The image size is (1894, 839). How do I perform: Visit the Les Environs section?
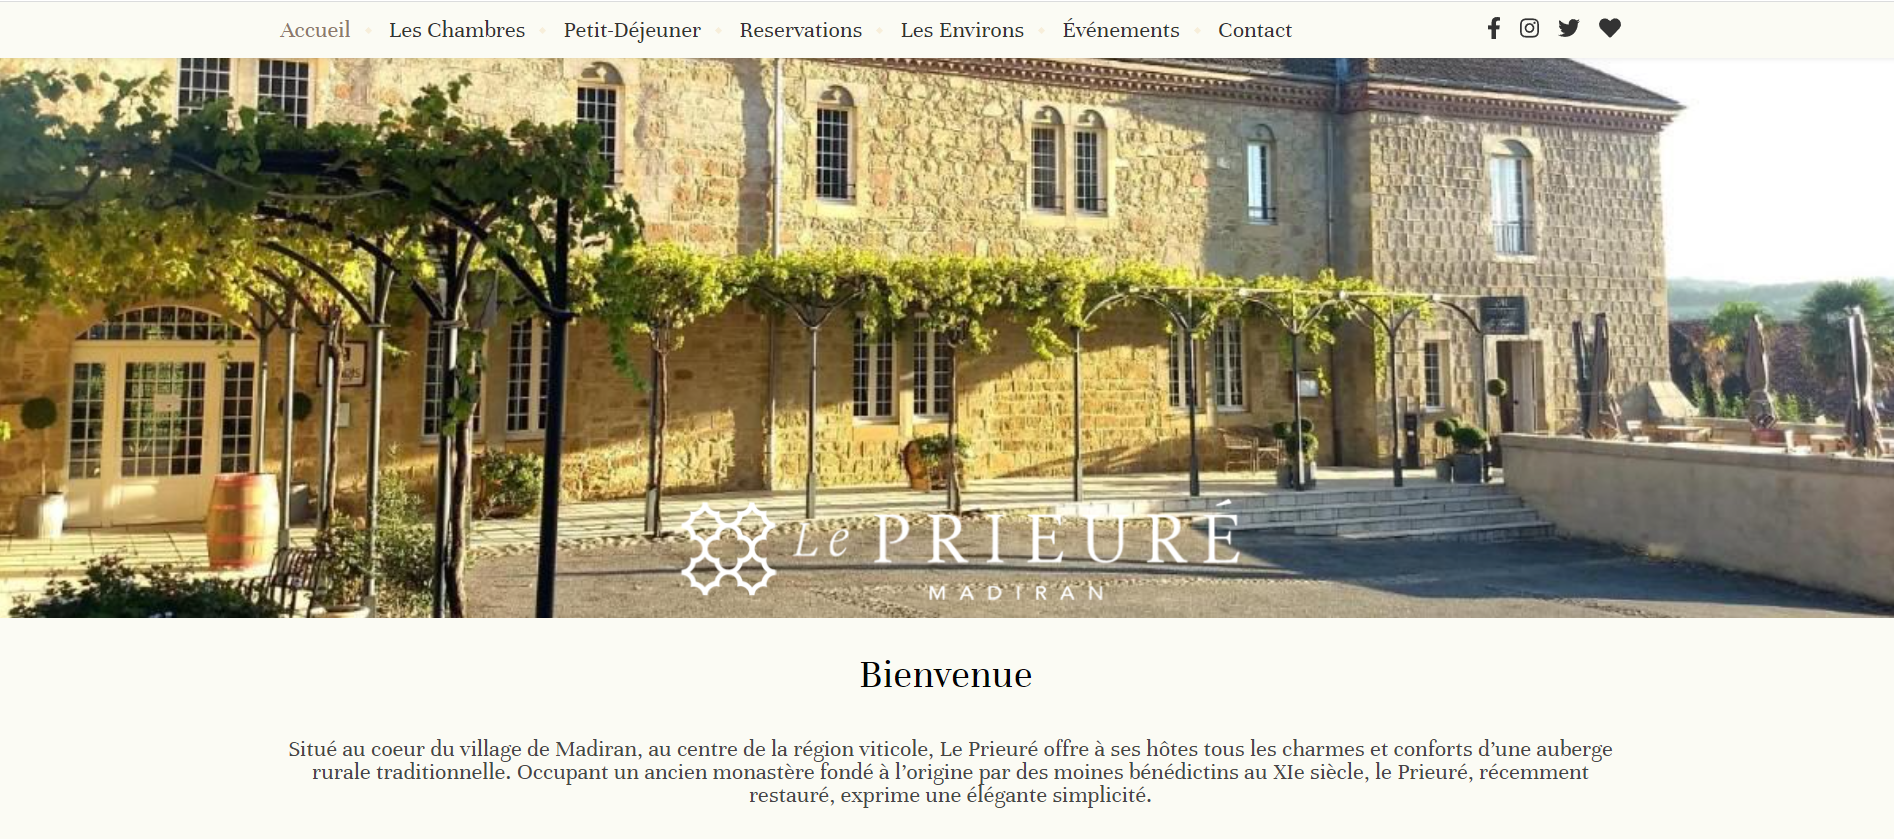962,30
